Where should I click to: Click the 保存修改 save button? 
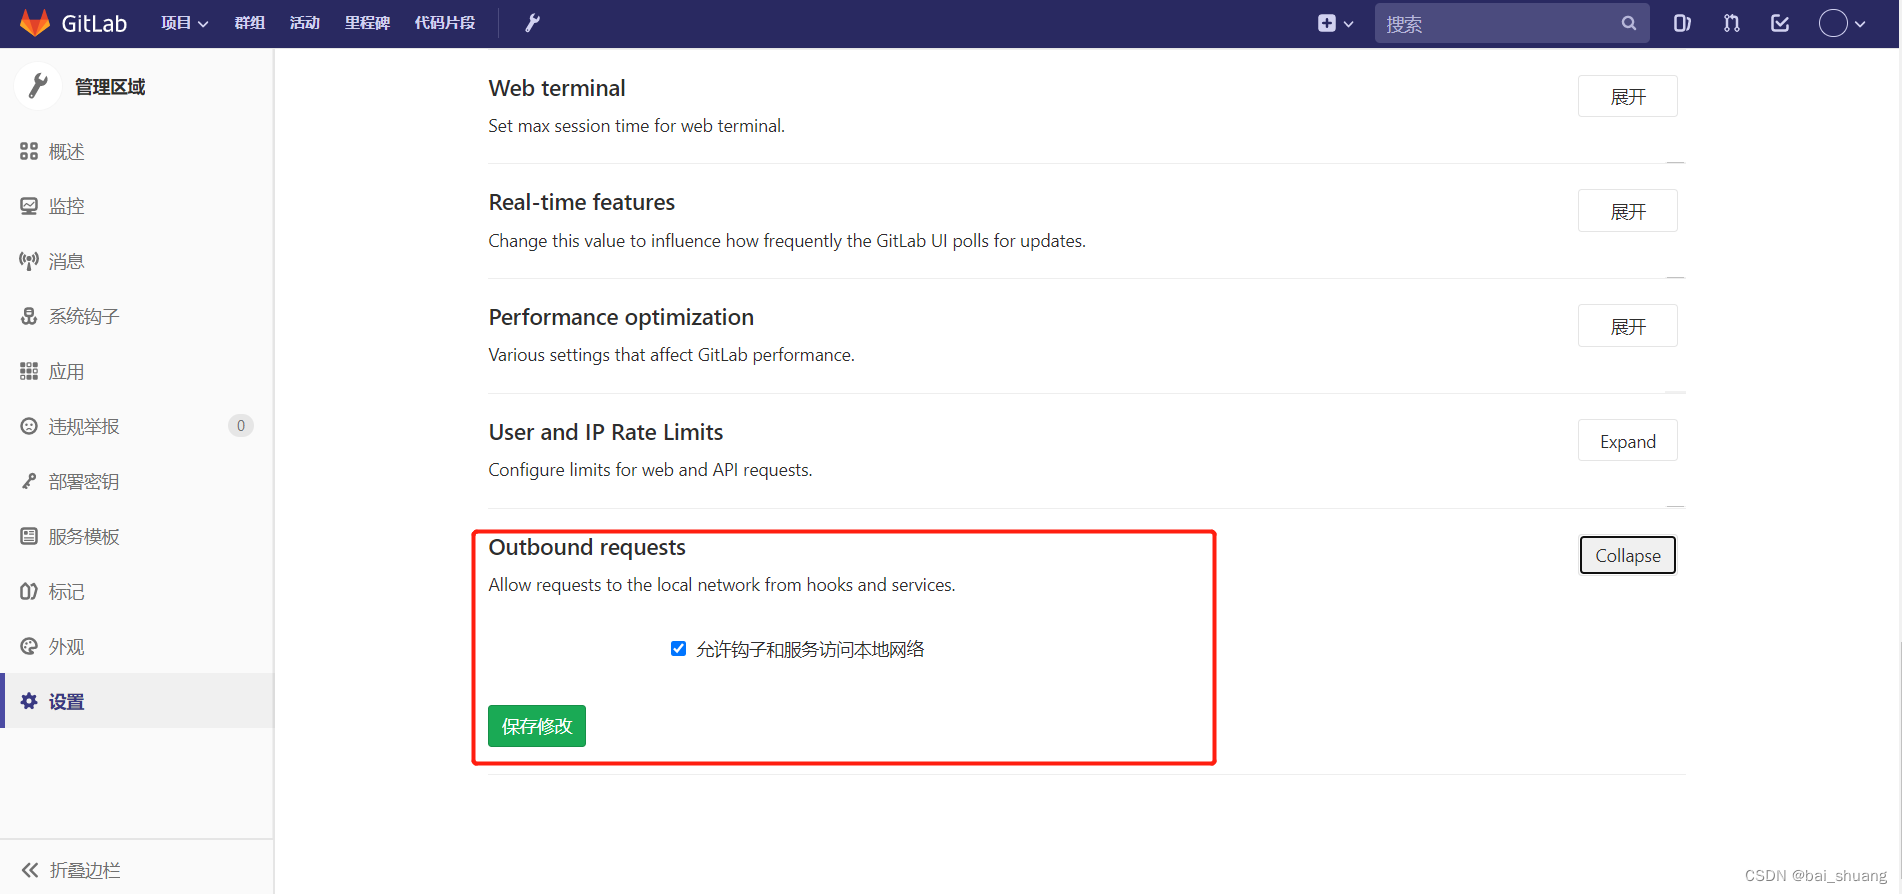(x=537, y=726)
